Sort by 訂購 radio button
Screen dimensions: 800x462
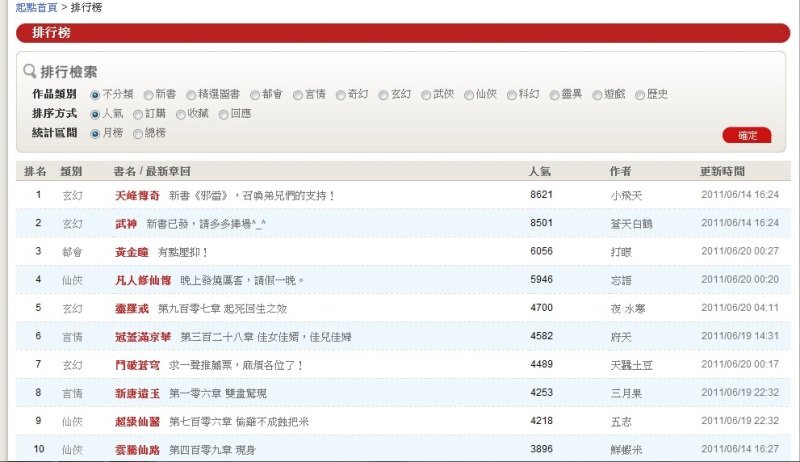click(138, 114)
